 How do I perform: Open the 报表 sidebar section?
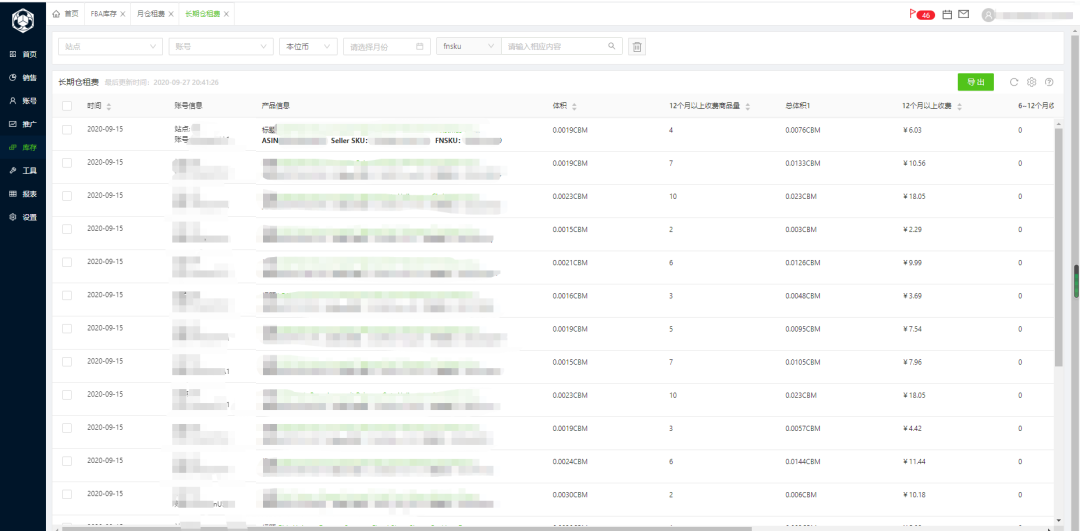[23, 194]
